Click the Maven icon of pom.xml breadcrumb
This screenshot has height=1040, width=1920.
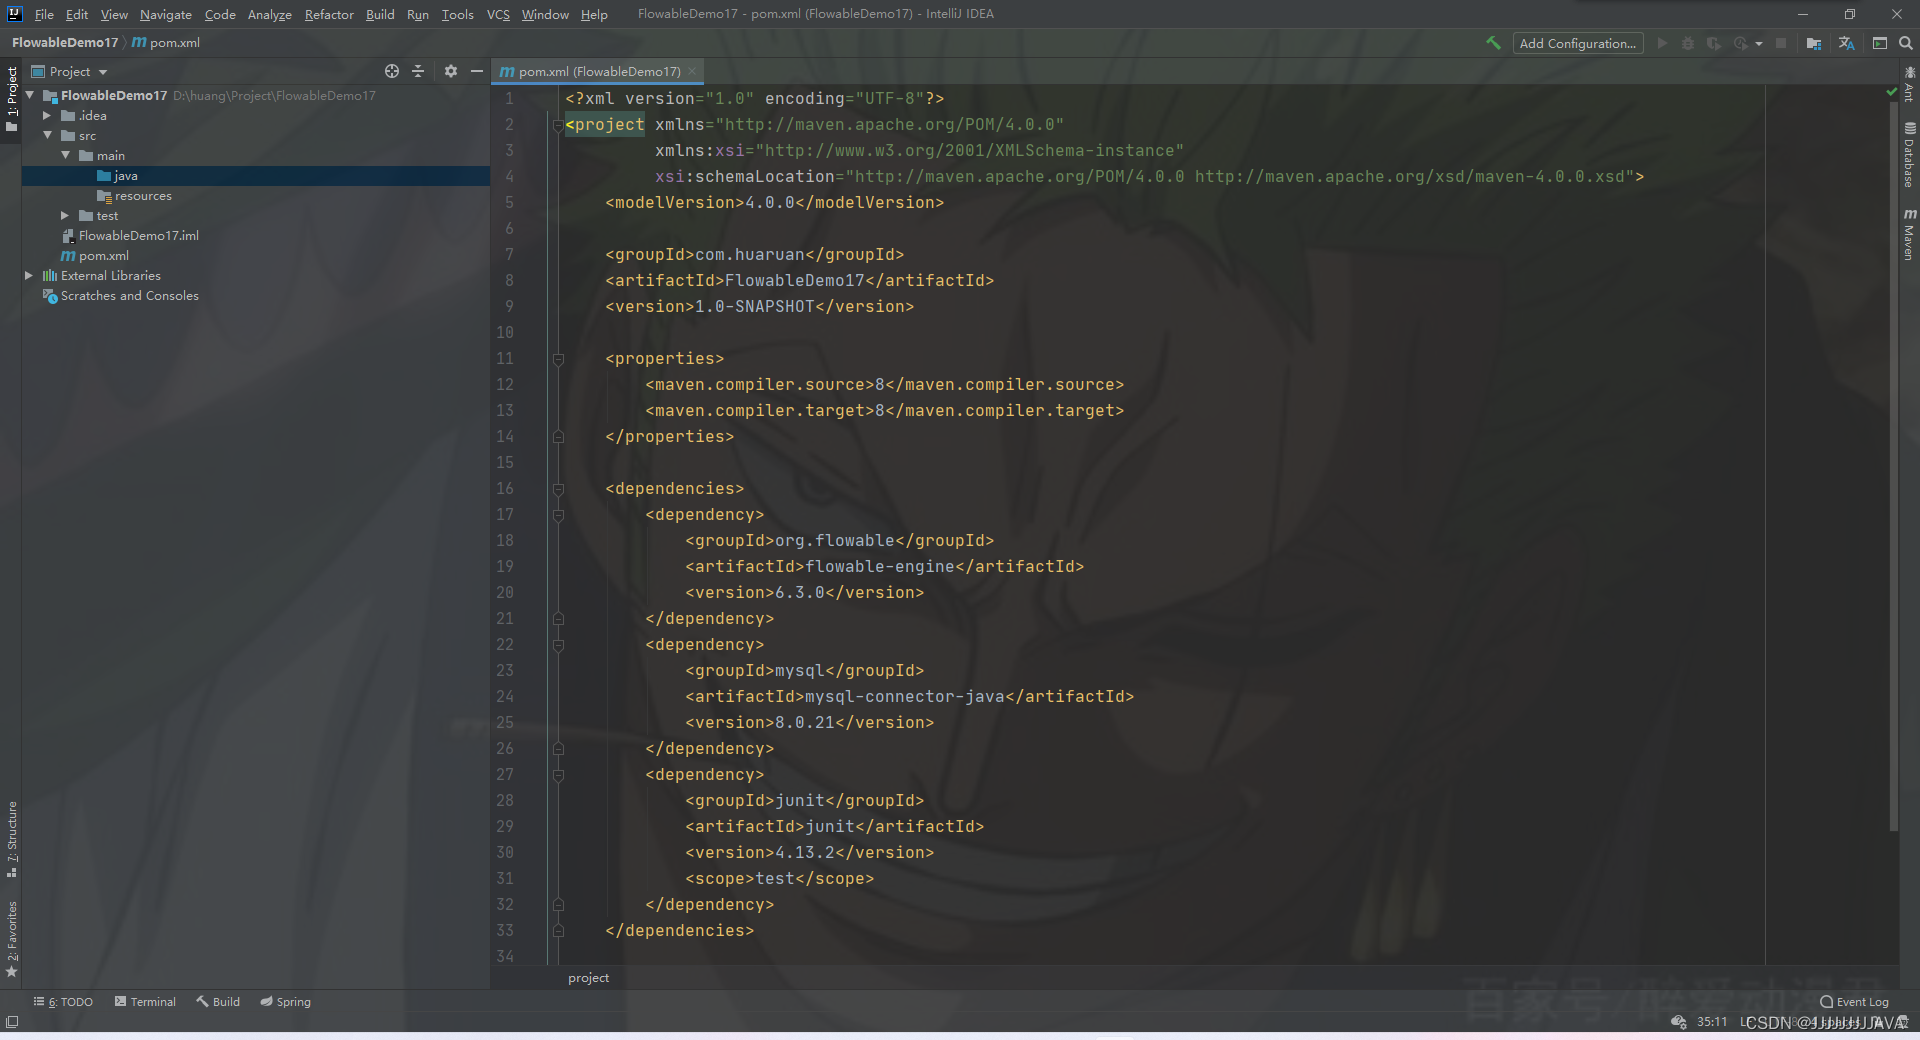(x=139, y=43)
